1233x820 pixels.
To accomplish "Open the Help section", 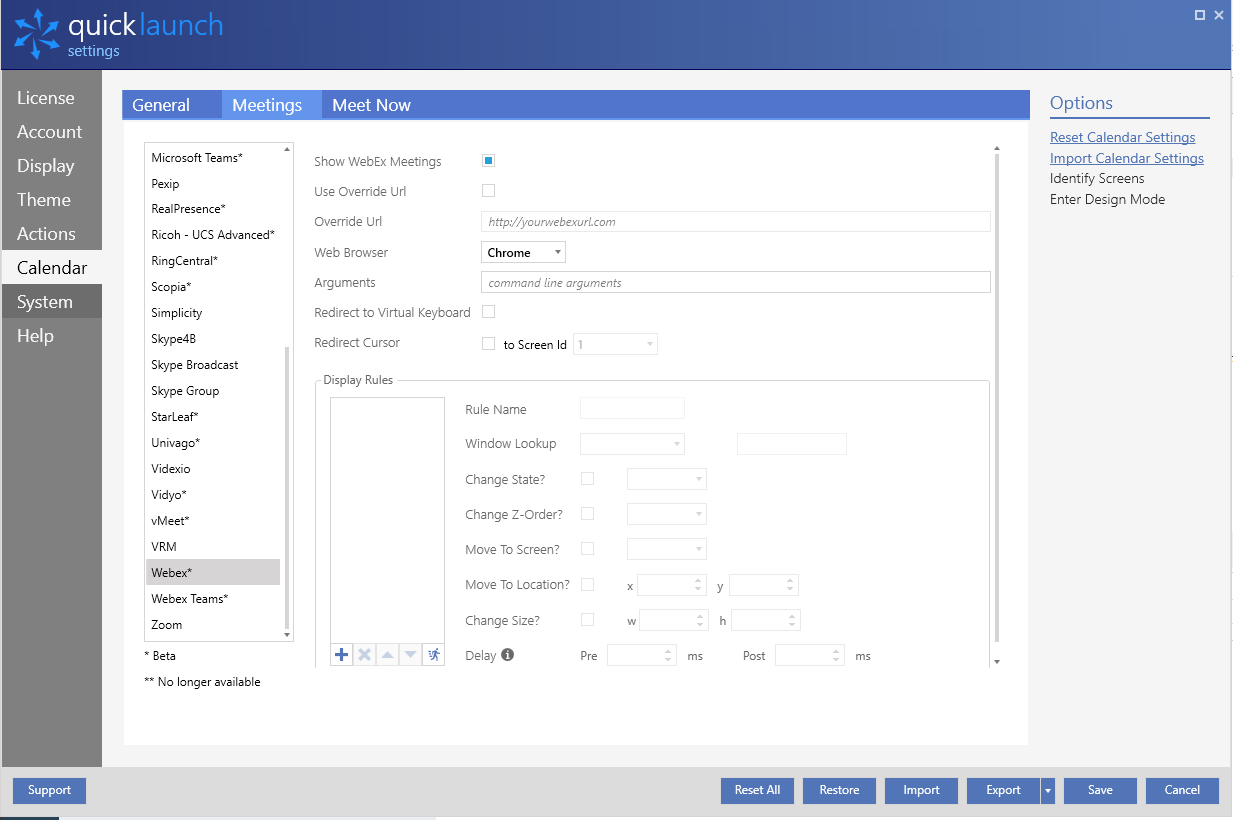I will [52, 336].
